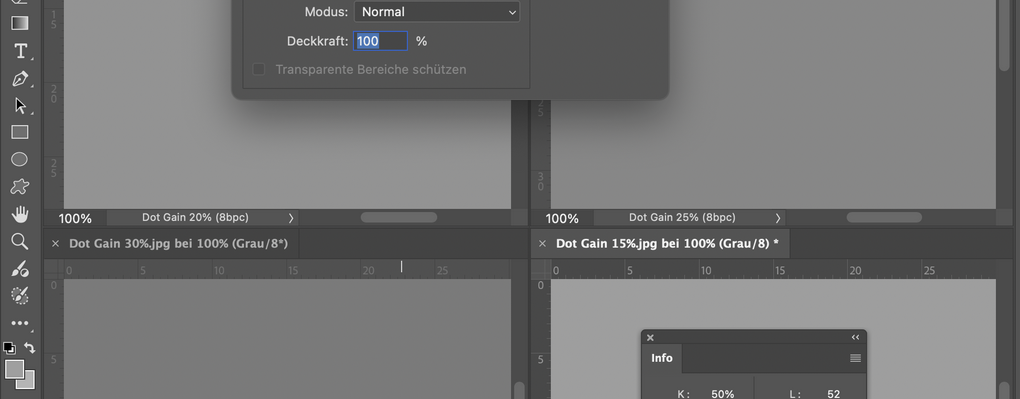Image resolution: width=1020 pixels, height=399 pixels.
Task: Activate the Dot Gain 15%.jpg document tab
Action: (x=667, y=243)
